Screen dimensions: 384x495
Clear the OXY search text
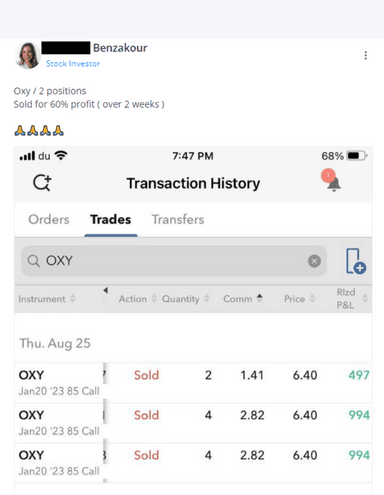point(314,261)
